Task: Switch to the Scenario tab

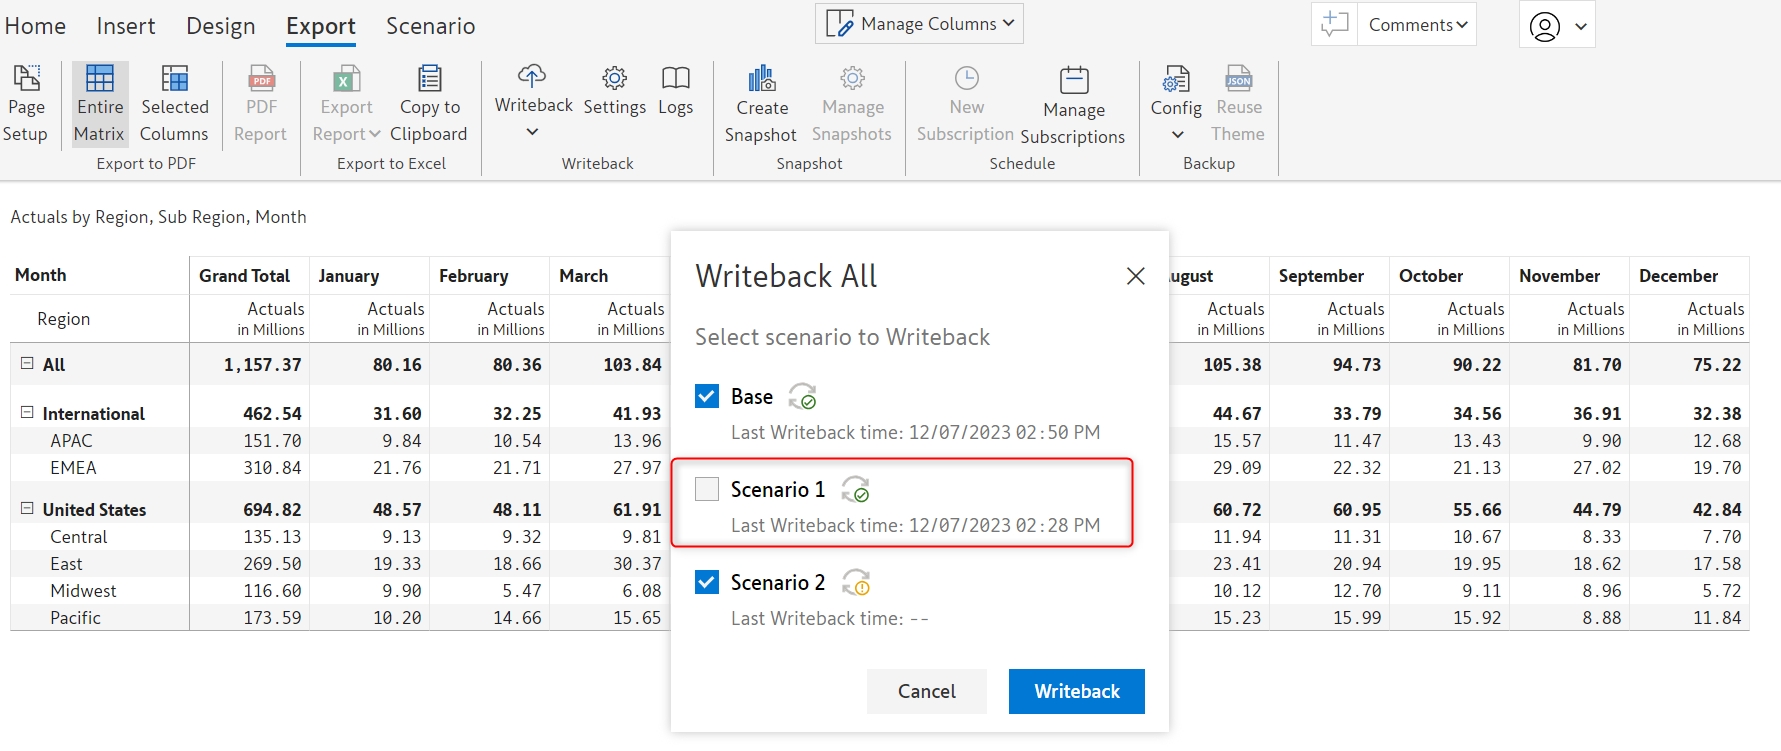Action: point(430,26)
